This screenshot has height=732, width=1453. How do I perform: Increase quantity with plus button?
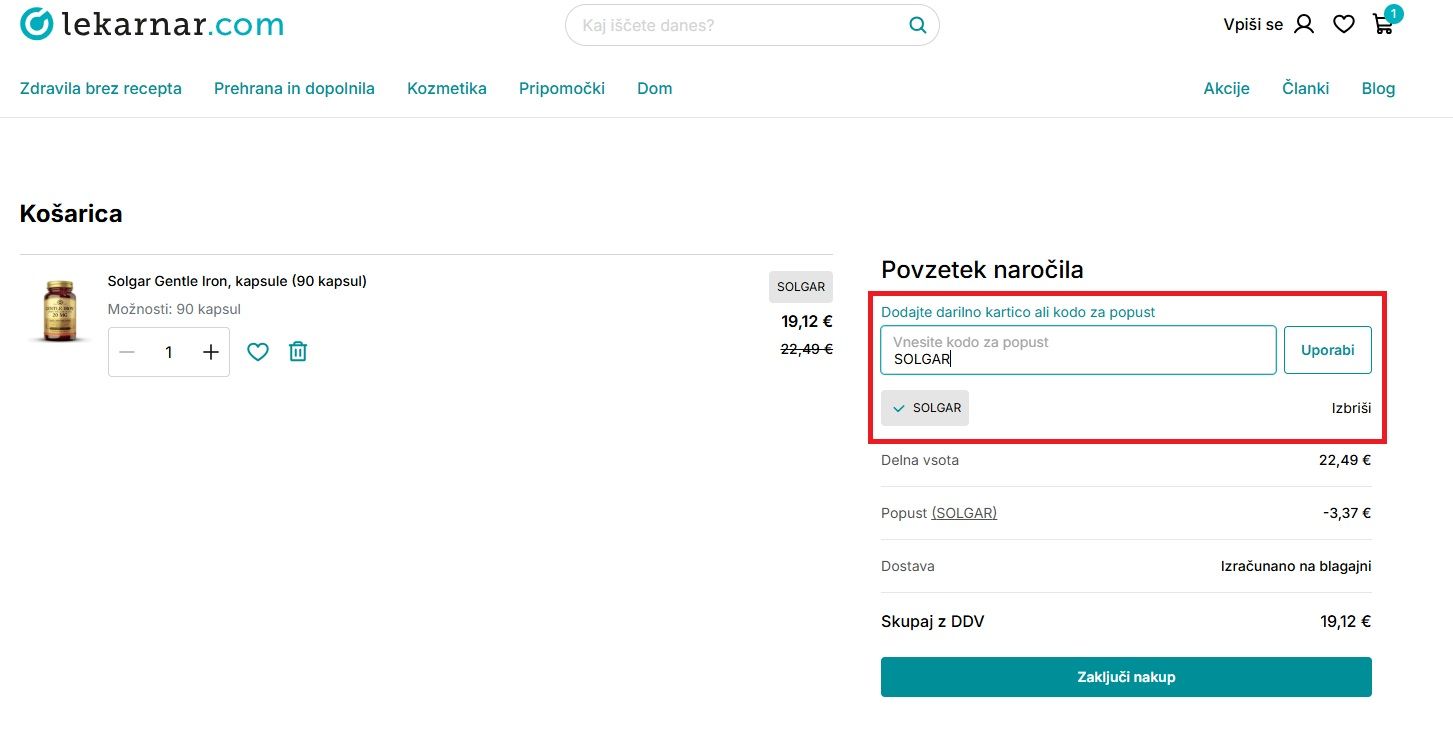[x=211, y=352]
